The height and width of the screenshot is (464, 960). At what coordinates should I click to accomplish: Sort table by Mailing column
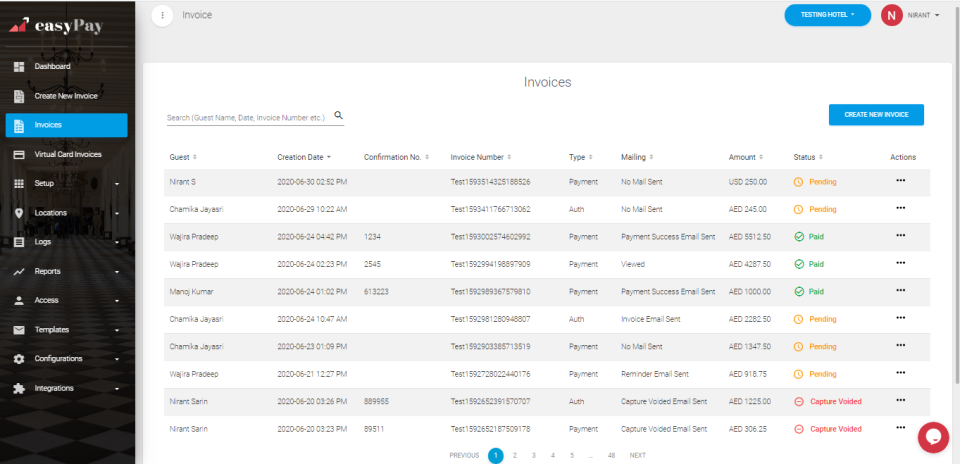click(637, 157)
